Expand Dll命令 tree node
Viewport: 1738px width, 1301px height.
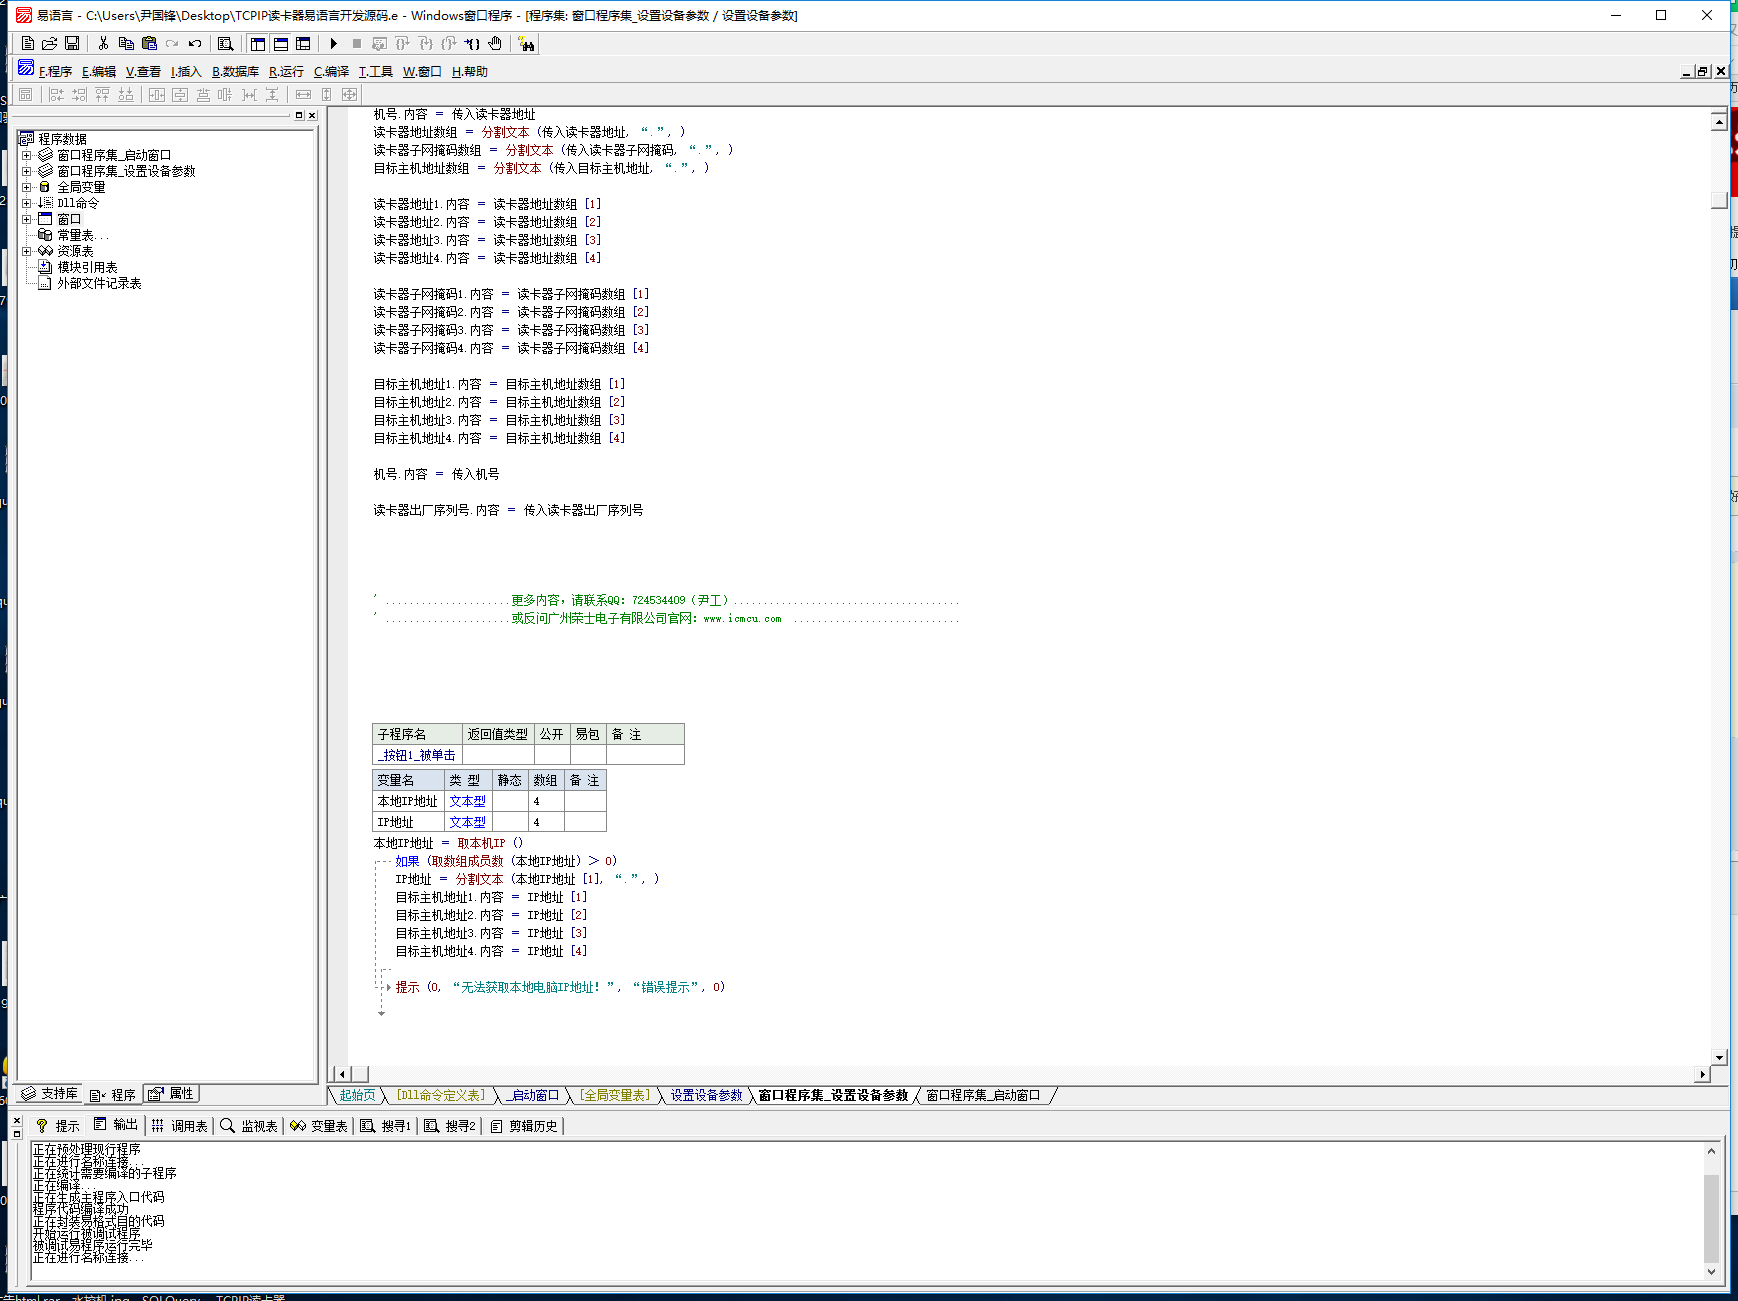click(27, 203)
